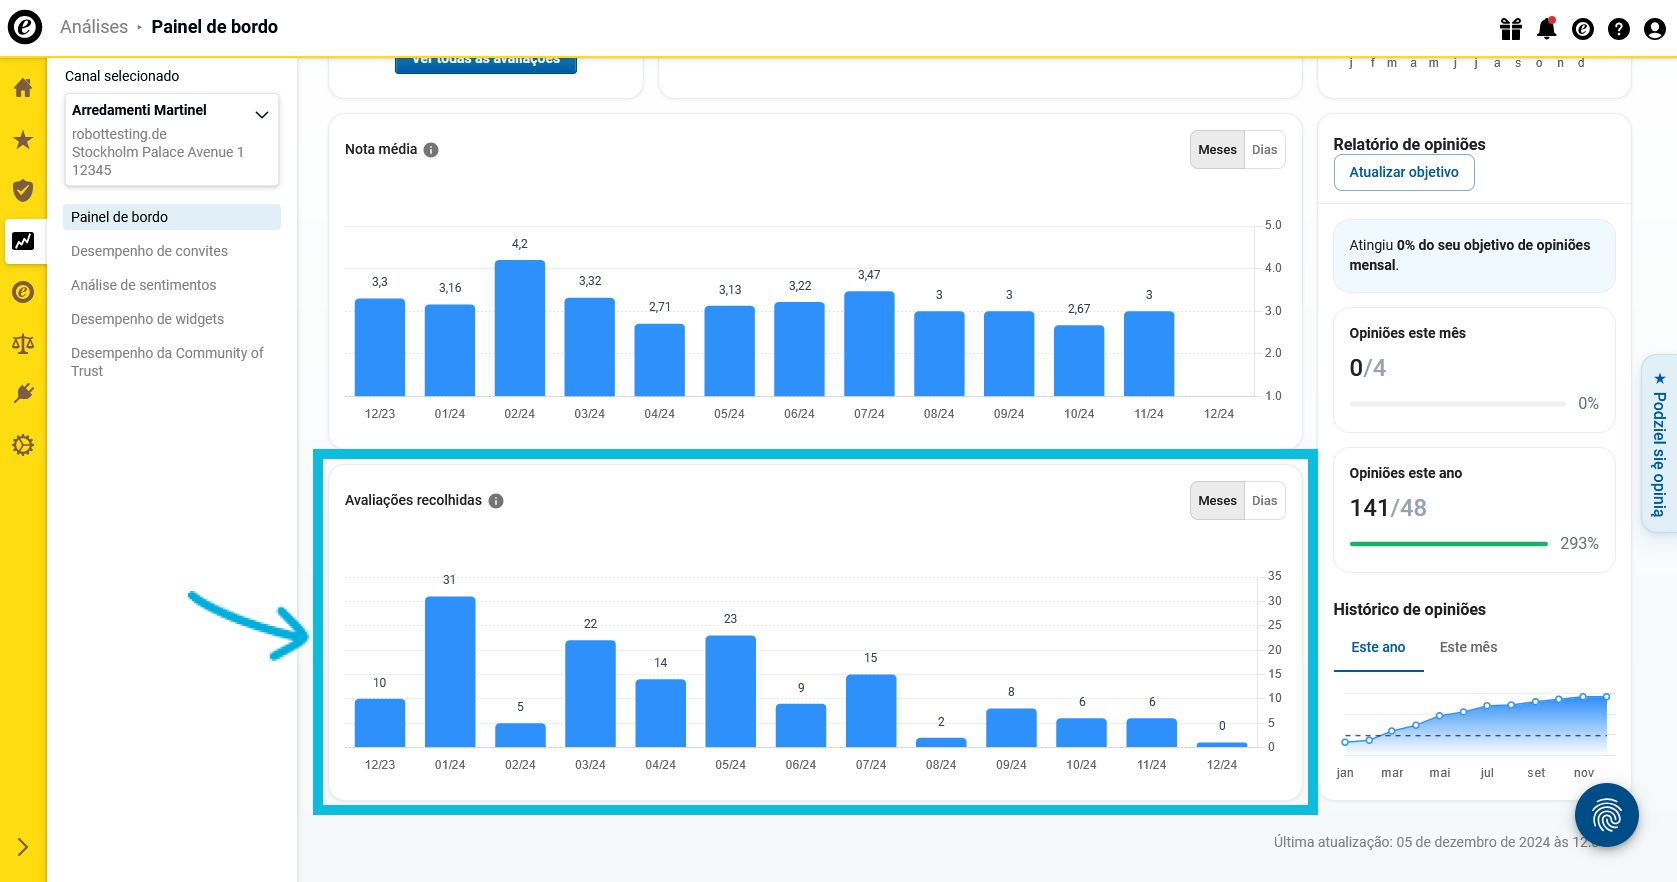Open Desempenho de widgets
This screenshot has height=882, width=1677.
147,319
